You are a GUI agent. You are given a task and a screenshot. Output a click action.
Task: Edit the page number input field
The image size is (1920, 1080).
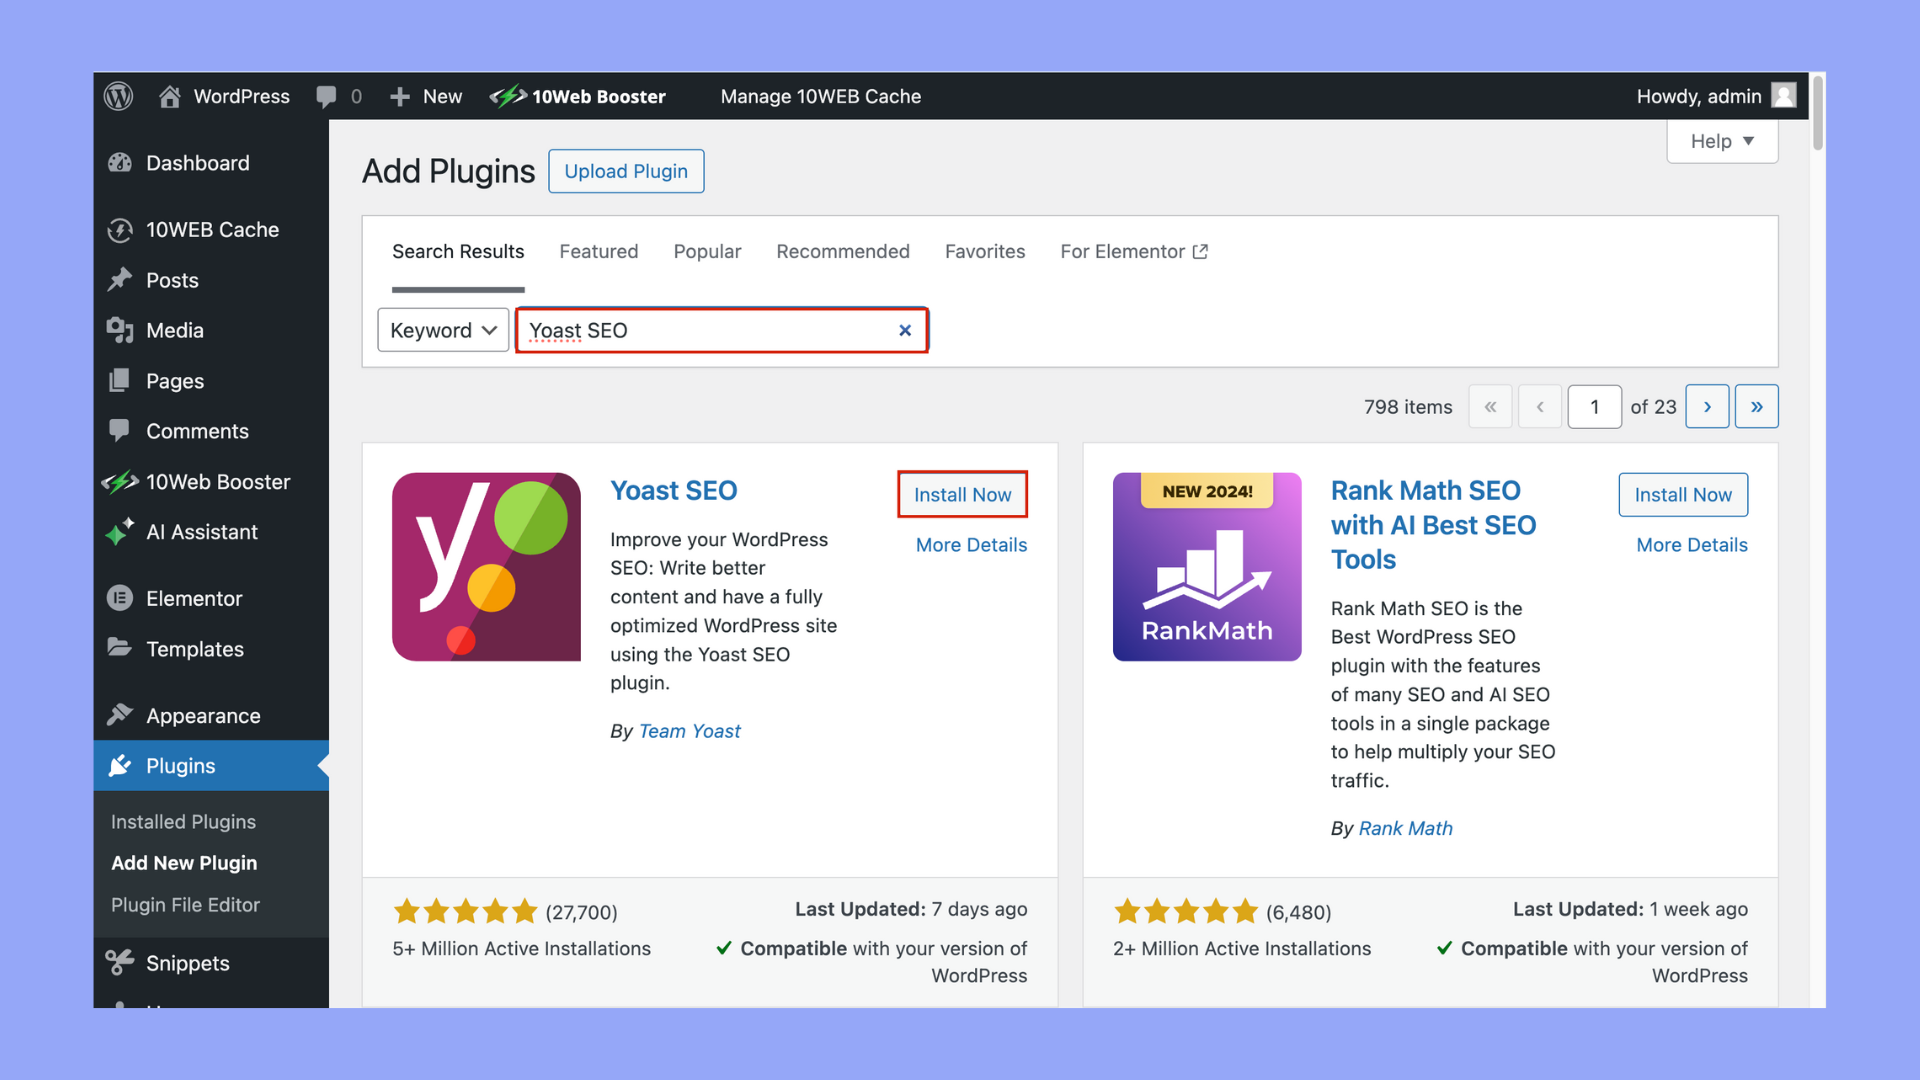[1595, 406]
